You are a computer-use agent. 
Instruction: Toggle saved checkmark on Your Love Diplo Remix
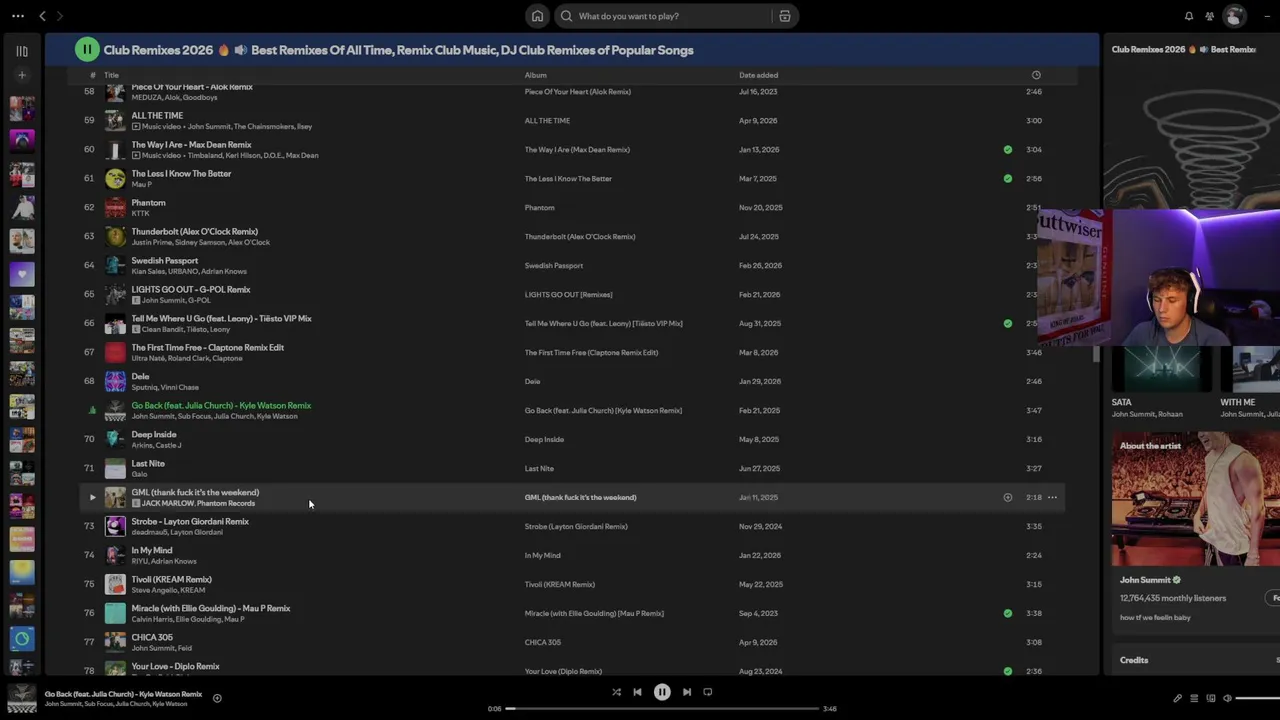[x=1008, y=671]
